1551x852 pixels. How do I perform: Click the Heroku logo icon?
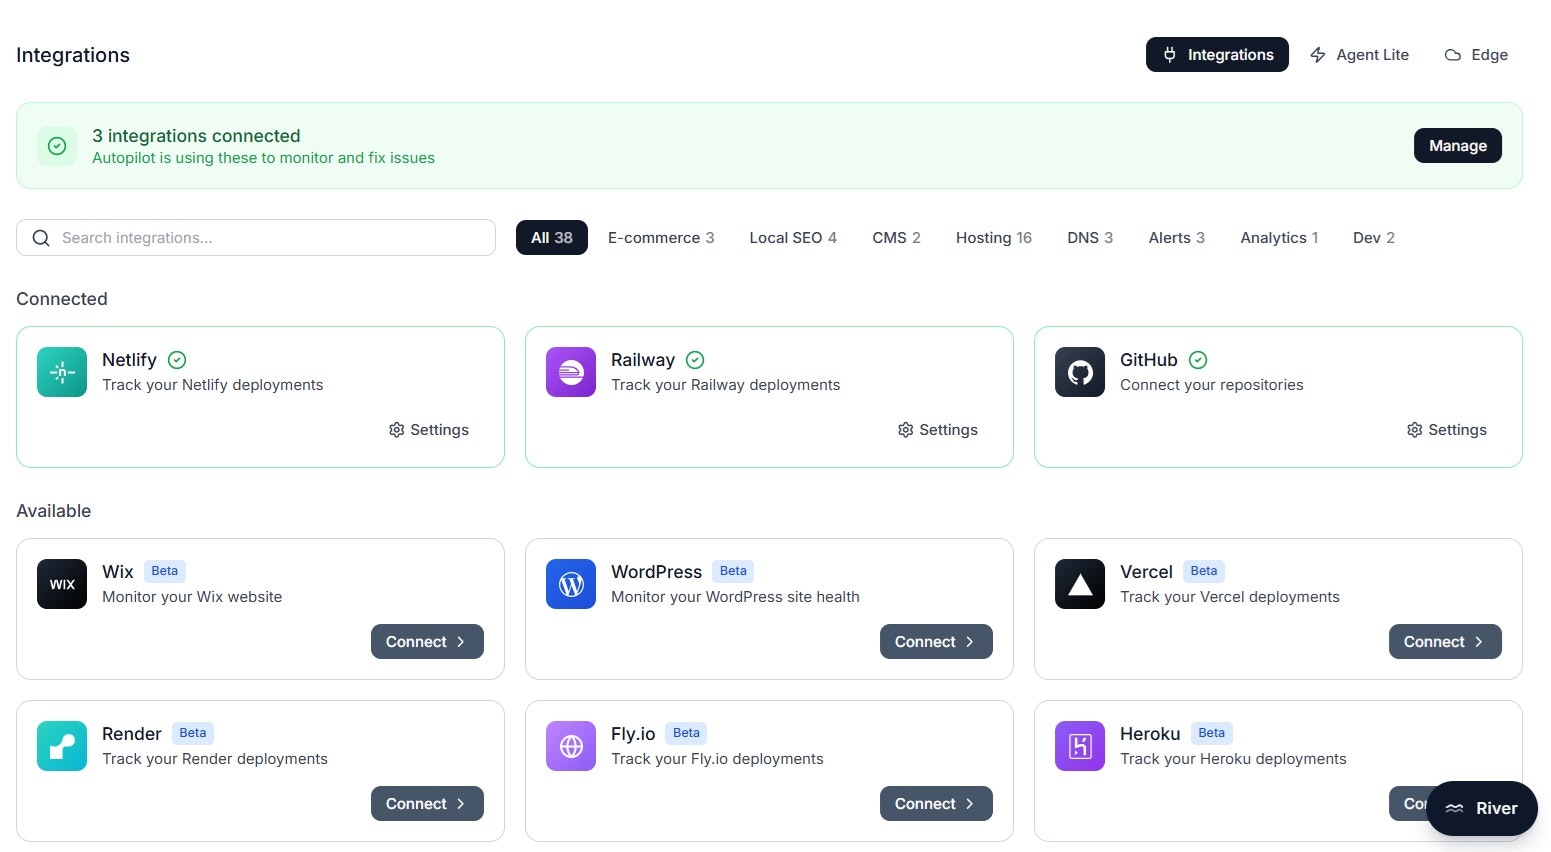pyautogui.click(x=1080, y=746)
